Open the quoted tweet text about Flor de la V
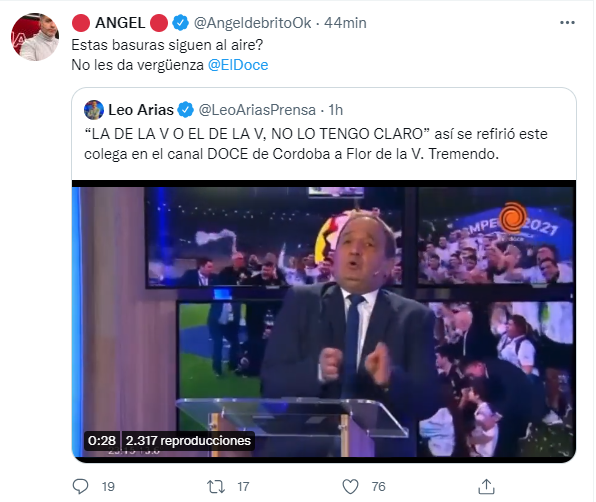Image resolution: width=596 pixels, height=502 pixels. pyautogui.click(x=315, y=144)
